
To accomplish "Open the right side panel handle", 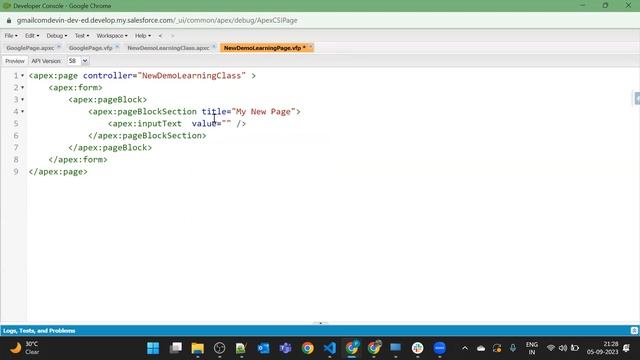I will pyautogui.click(x=637, y=99).
